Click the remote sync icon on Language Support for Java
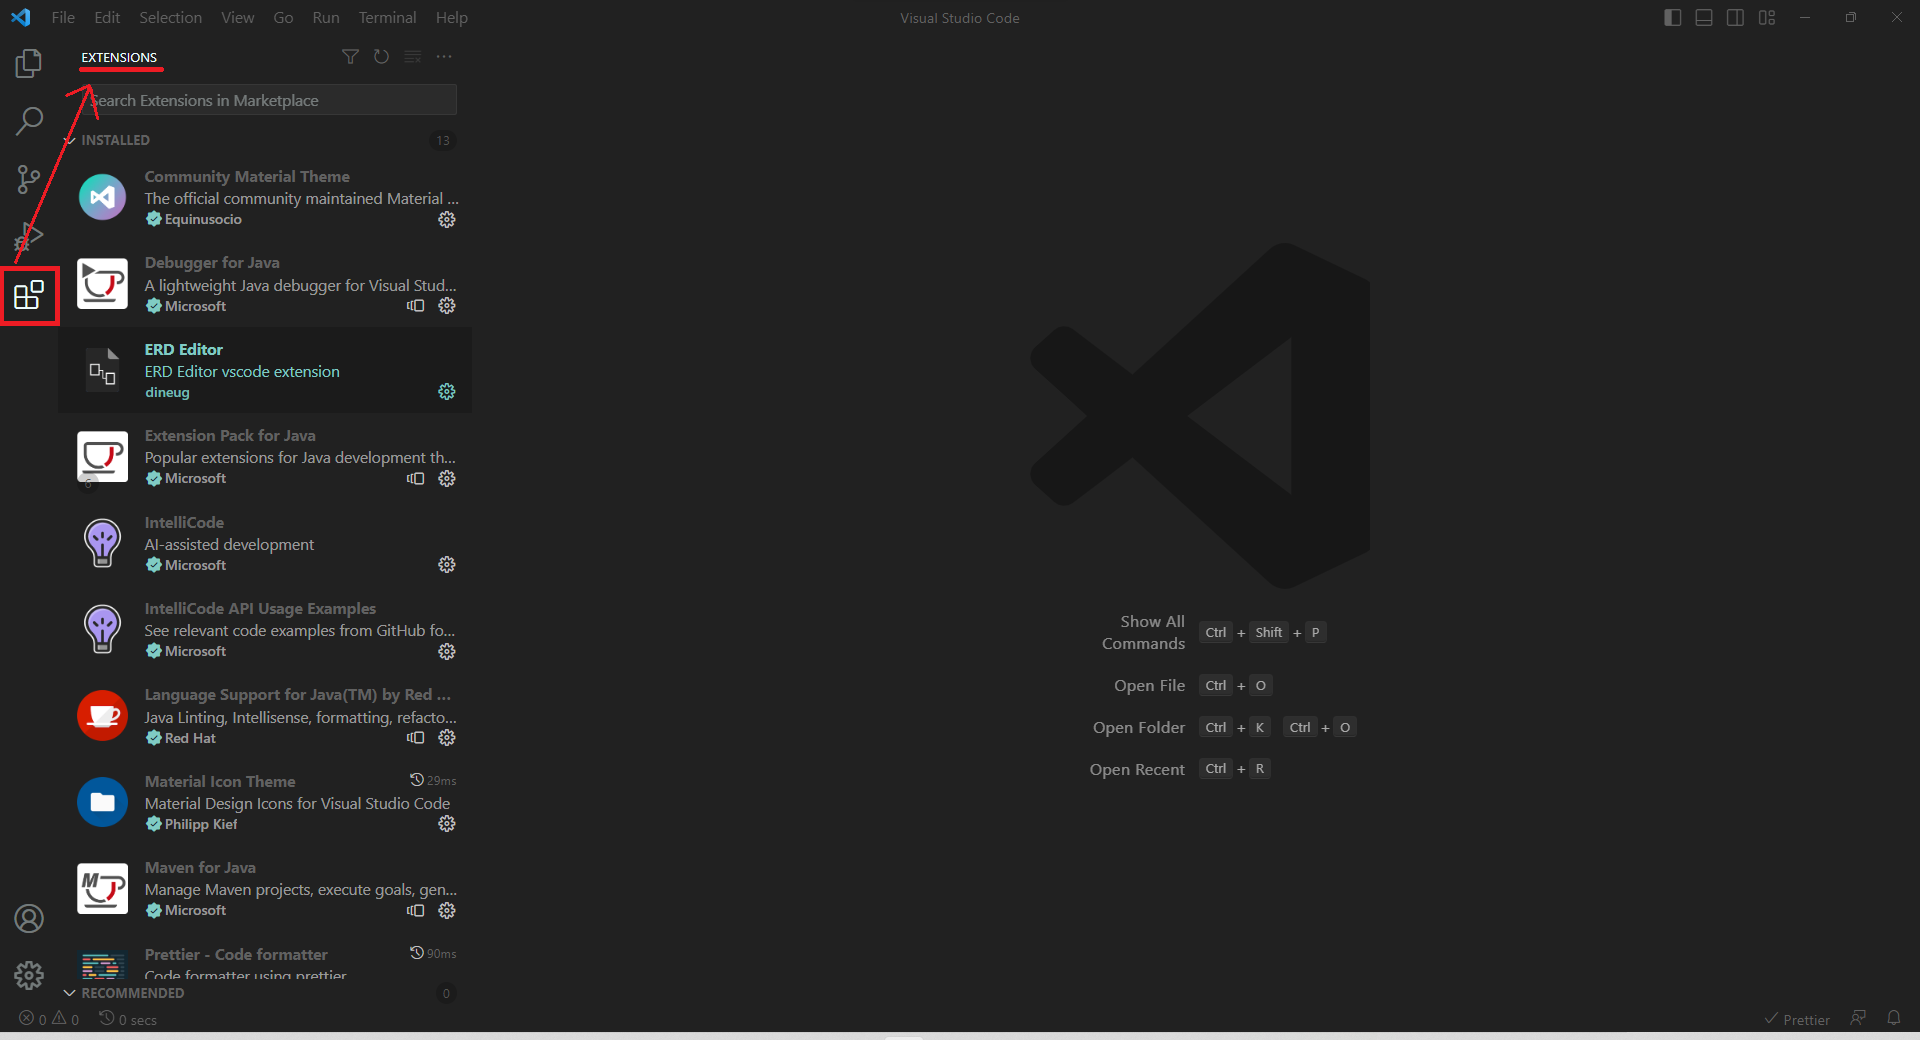 tap(416, 738)
